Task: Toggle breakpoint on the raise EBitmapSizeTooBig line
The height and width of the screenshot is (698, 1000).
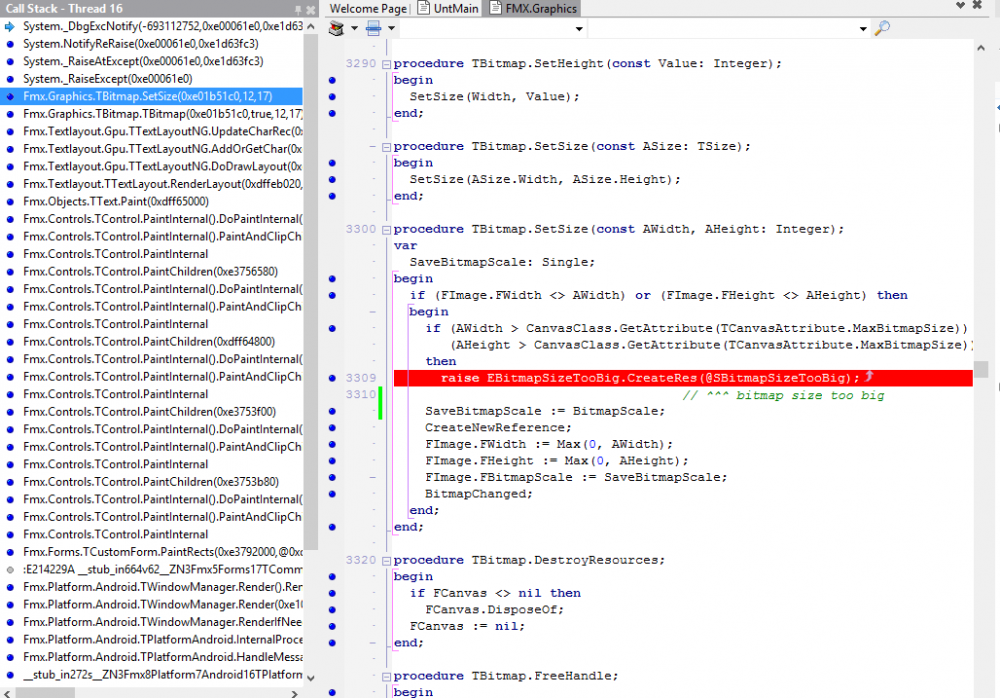Action: click(332, 378)
